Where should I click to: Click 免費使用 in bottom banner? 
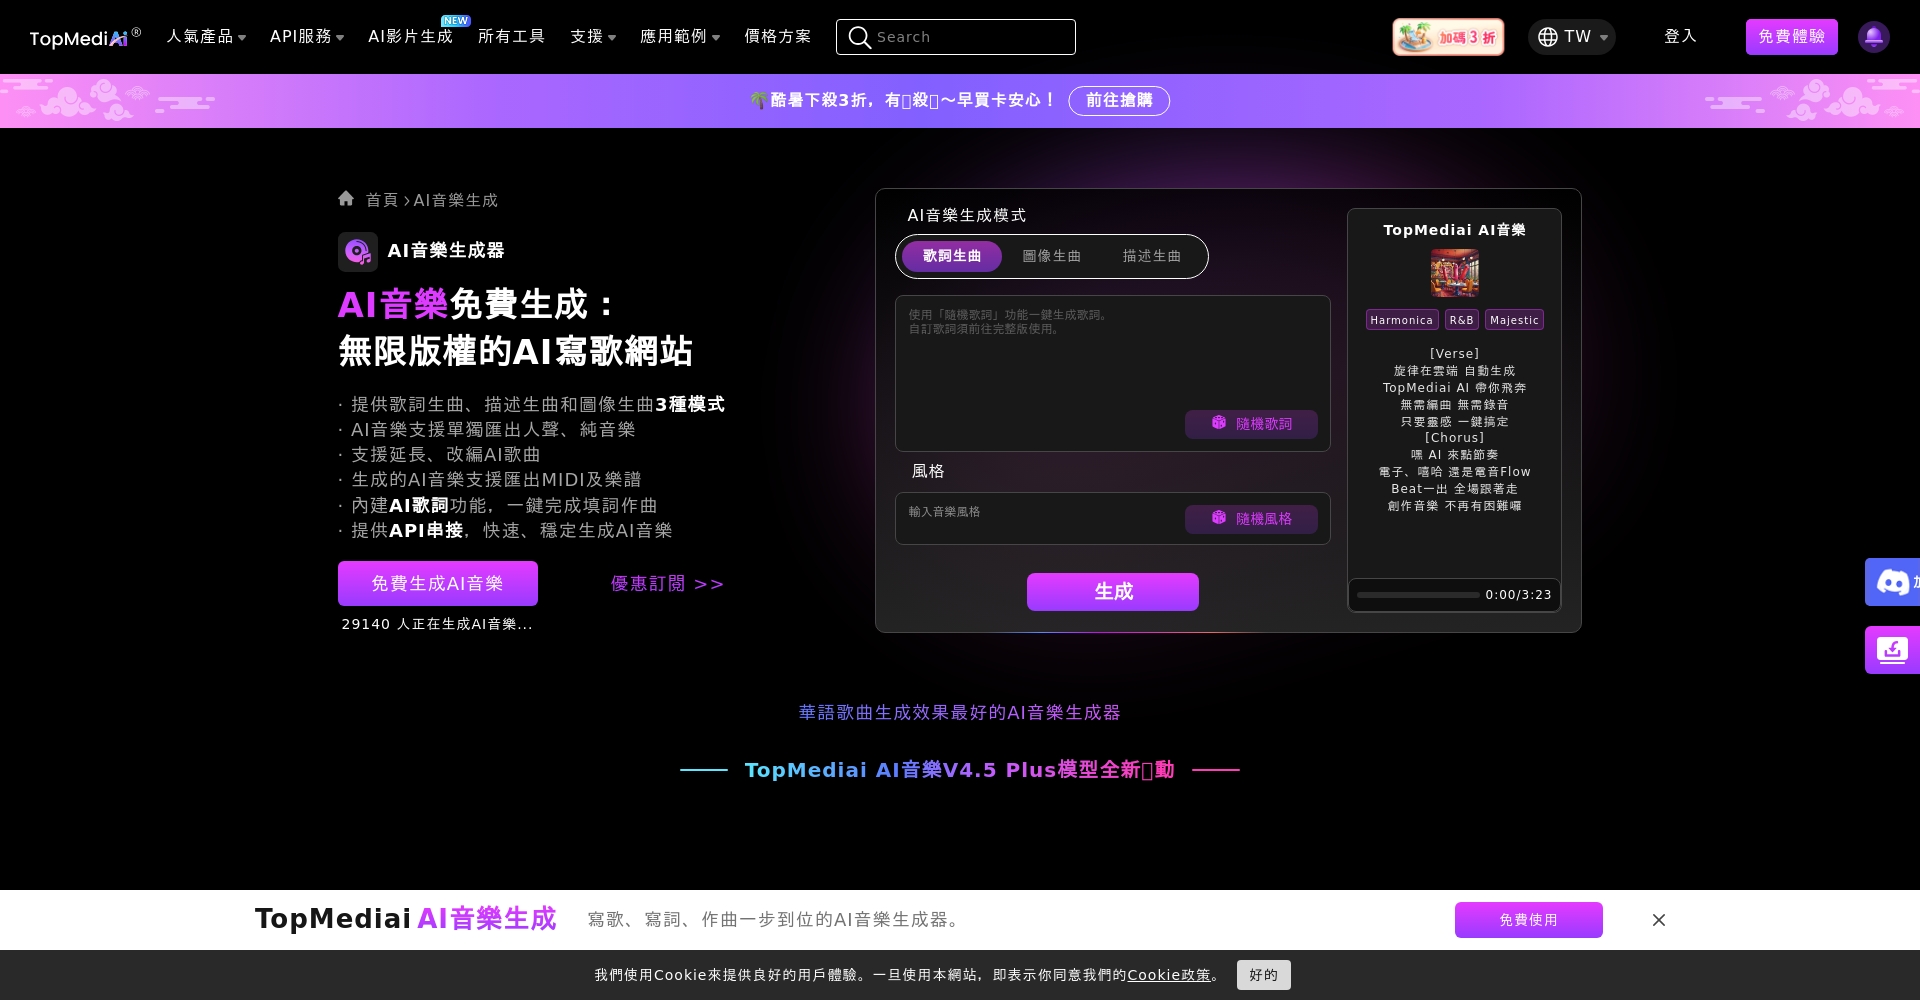point(1529,920)
